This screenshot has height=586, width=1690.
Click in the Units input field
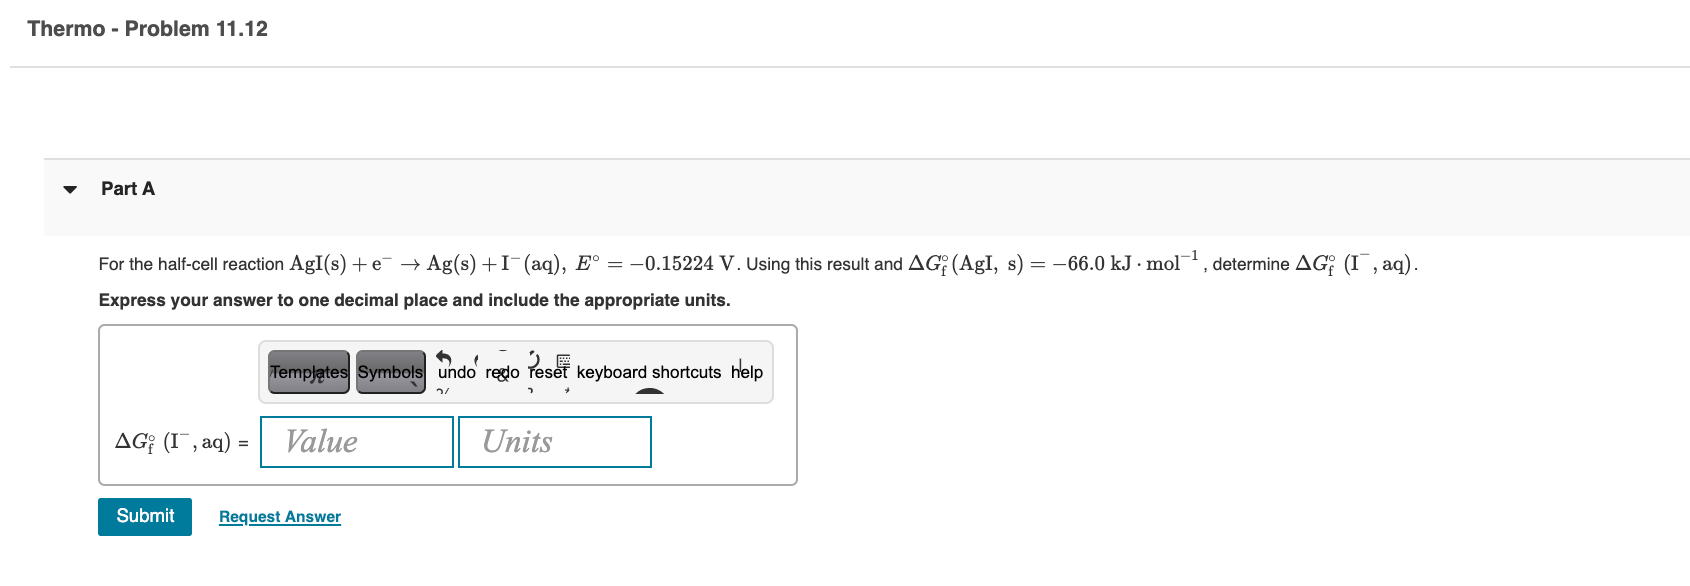click(x=554, y=441)
